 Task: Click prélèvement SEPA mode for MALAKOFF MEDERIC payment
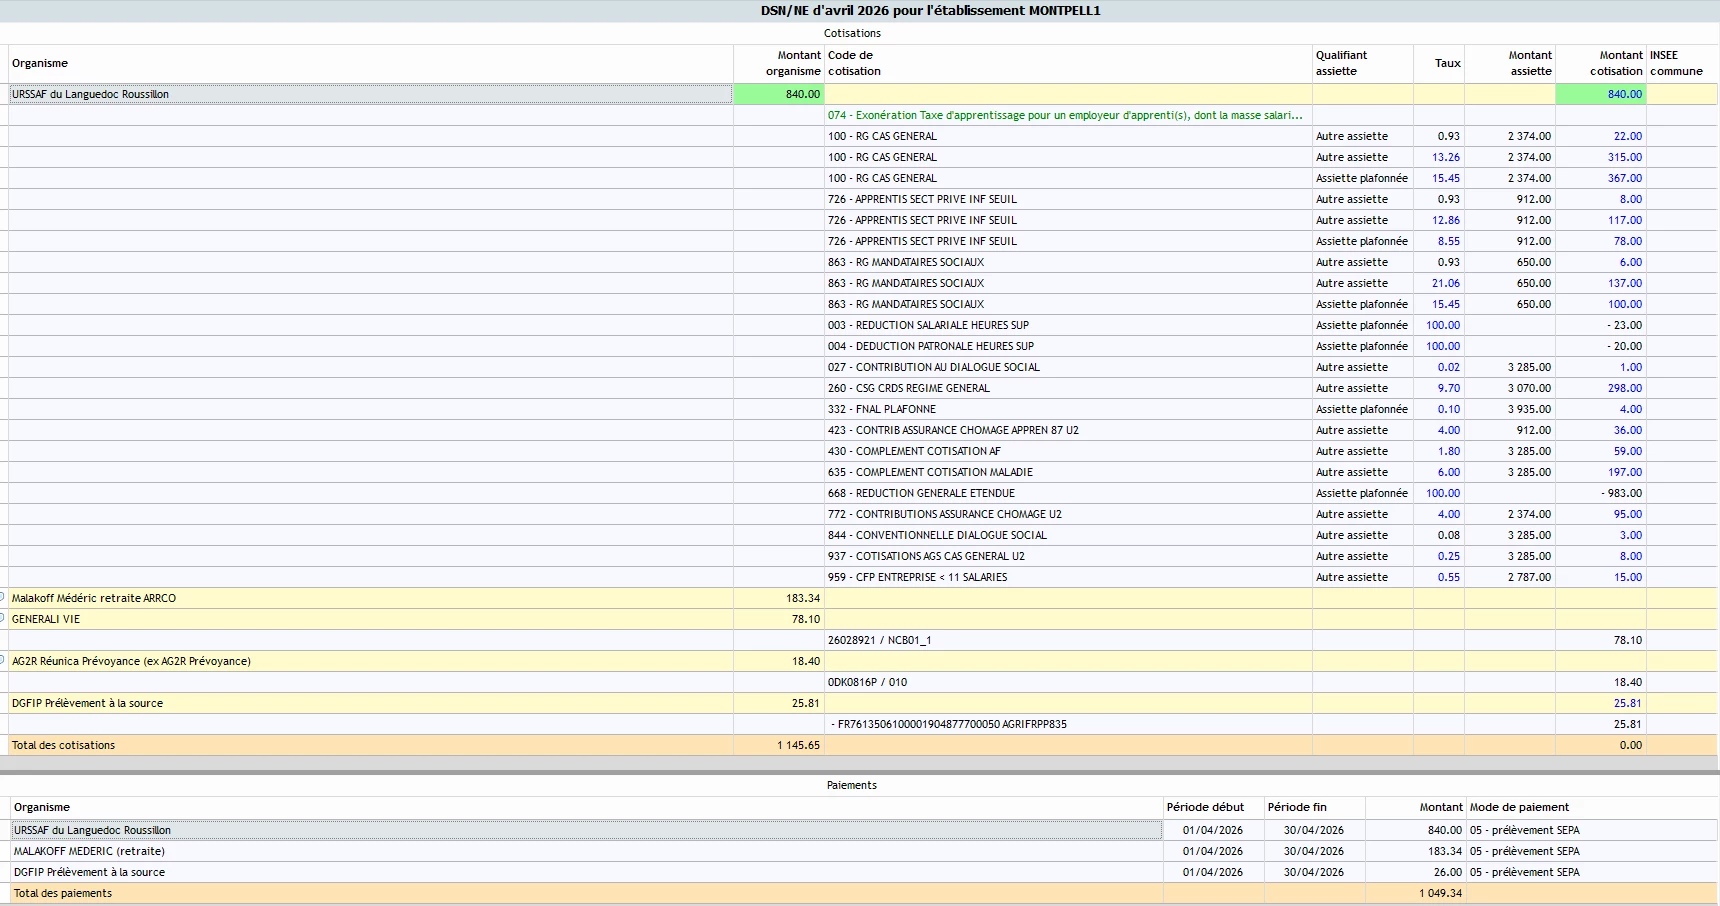1525,851
